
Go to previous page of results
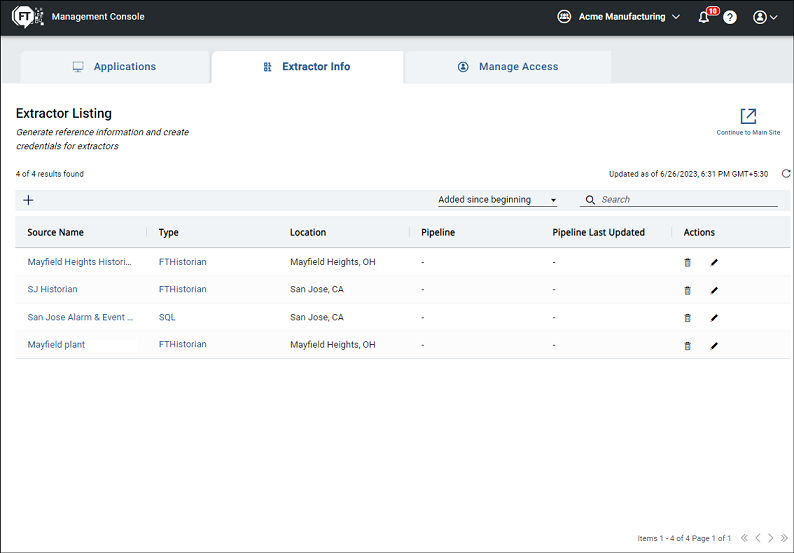pos(758,538)
